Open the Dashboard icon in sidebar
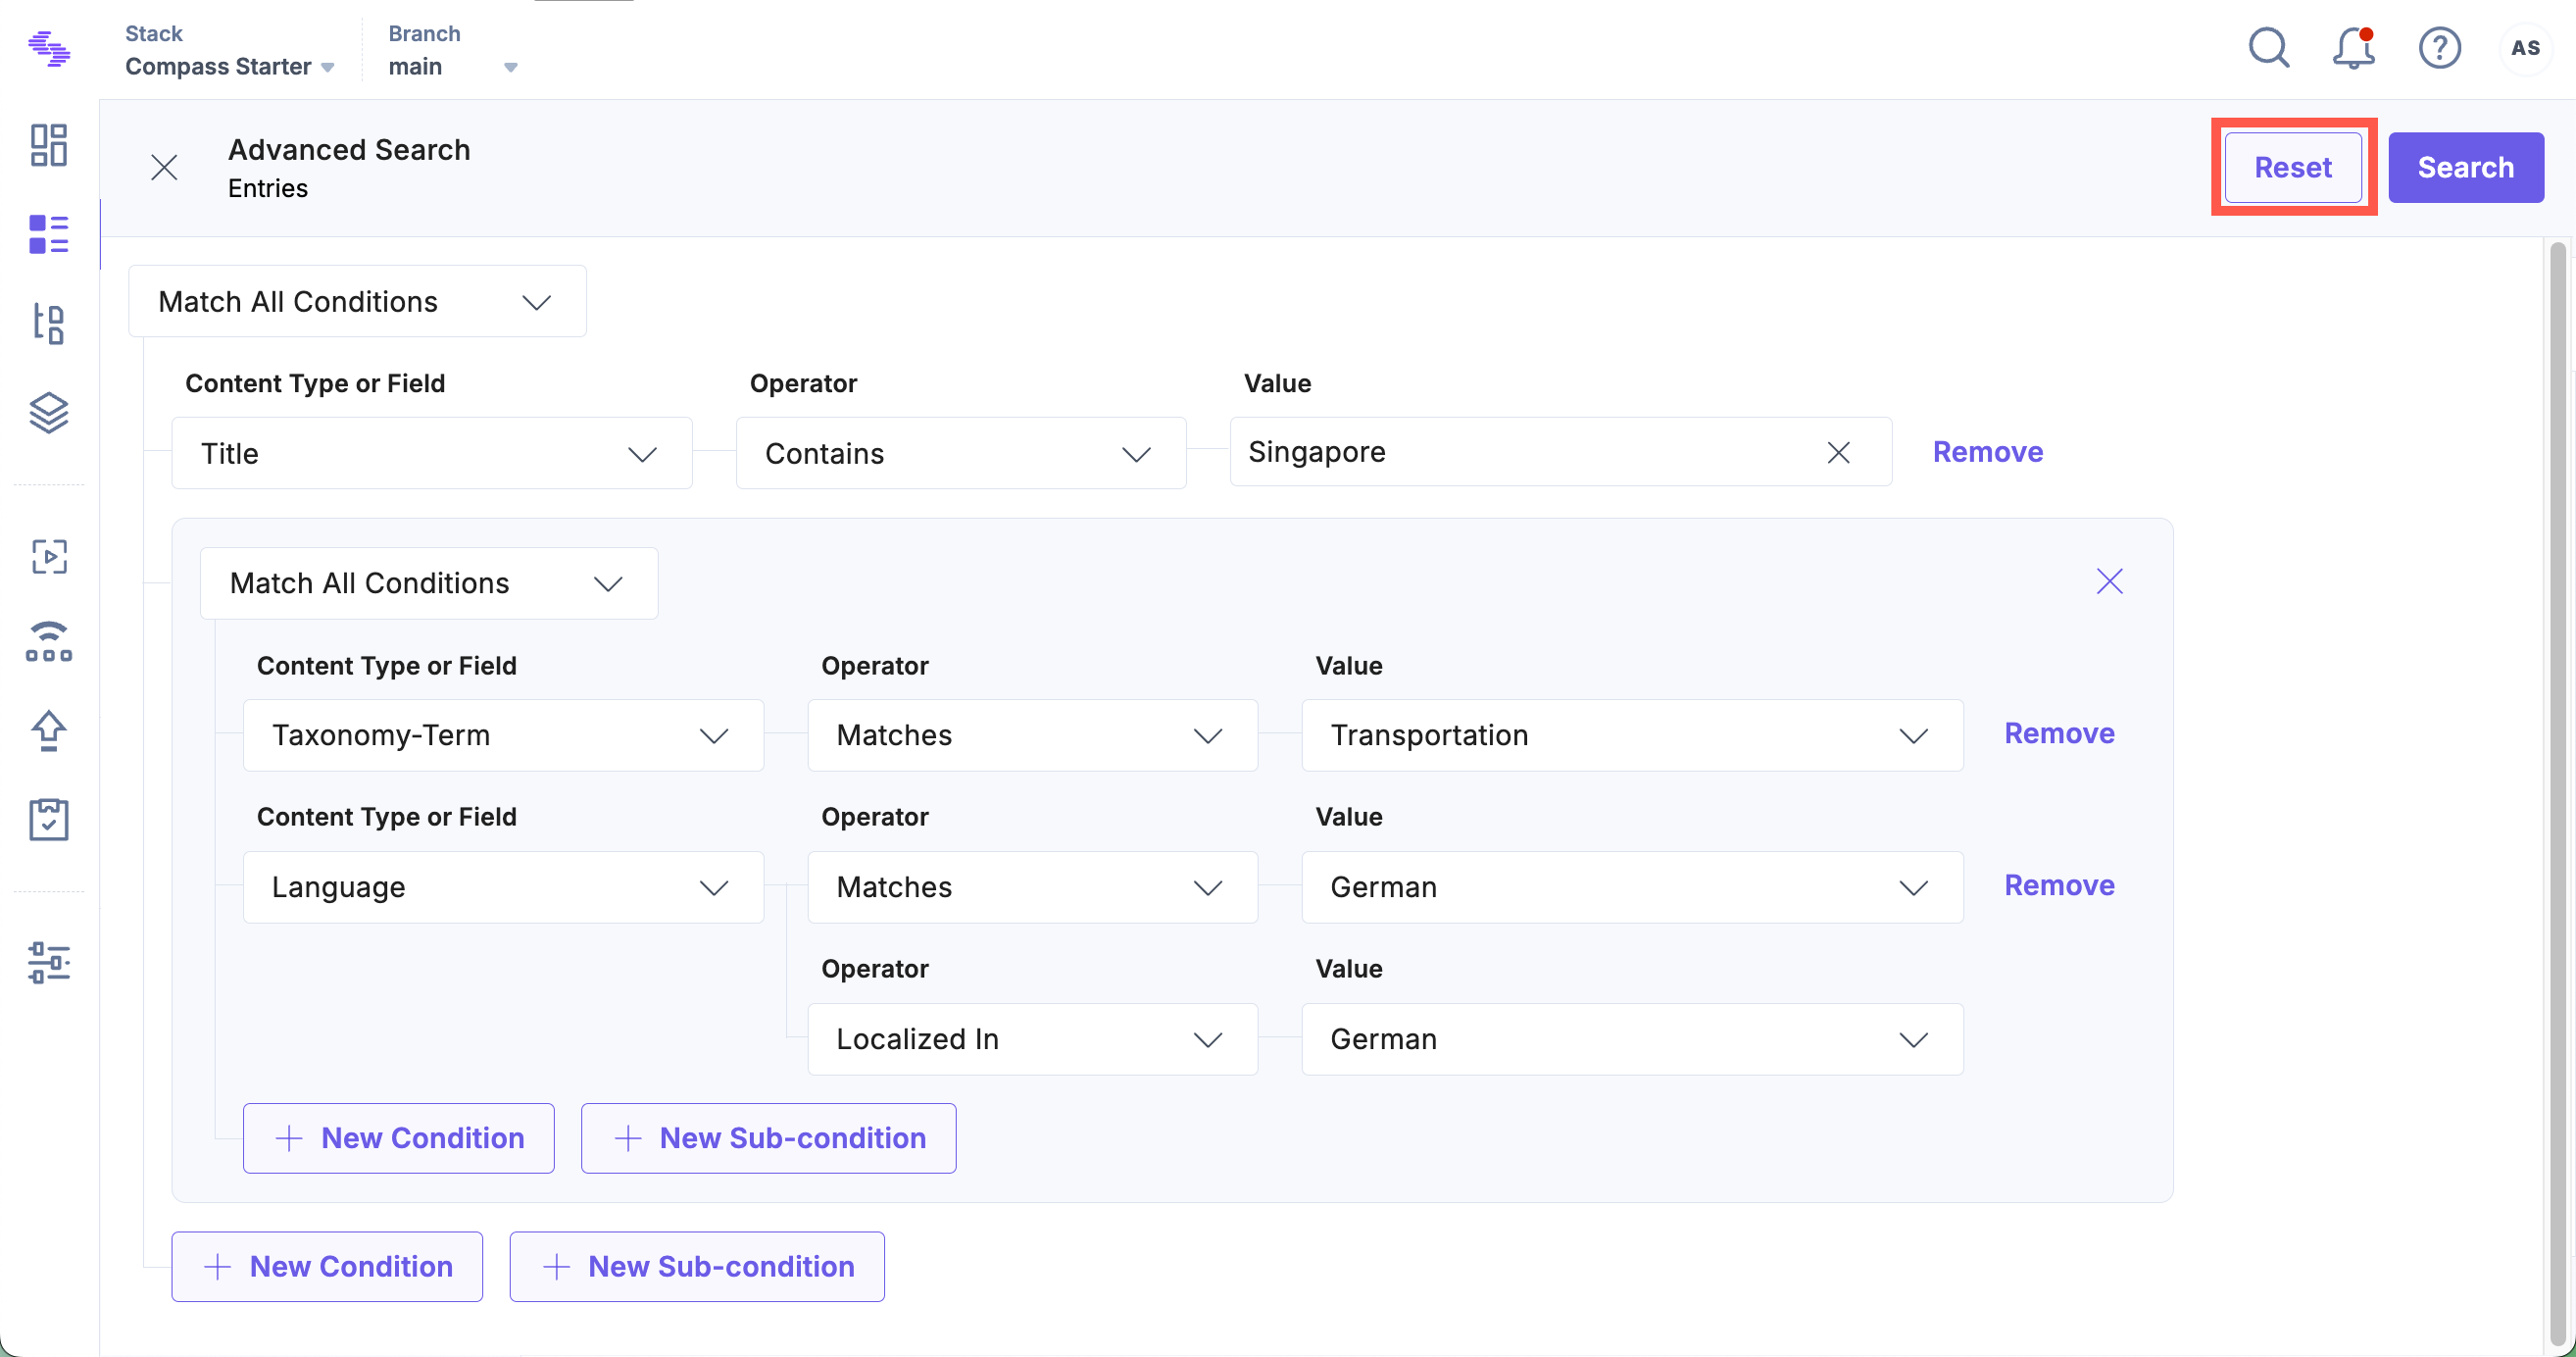Image resolution: width=2576 pixels, height=1357 pixels. click(x=49, y=145)
